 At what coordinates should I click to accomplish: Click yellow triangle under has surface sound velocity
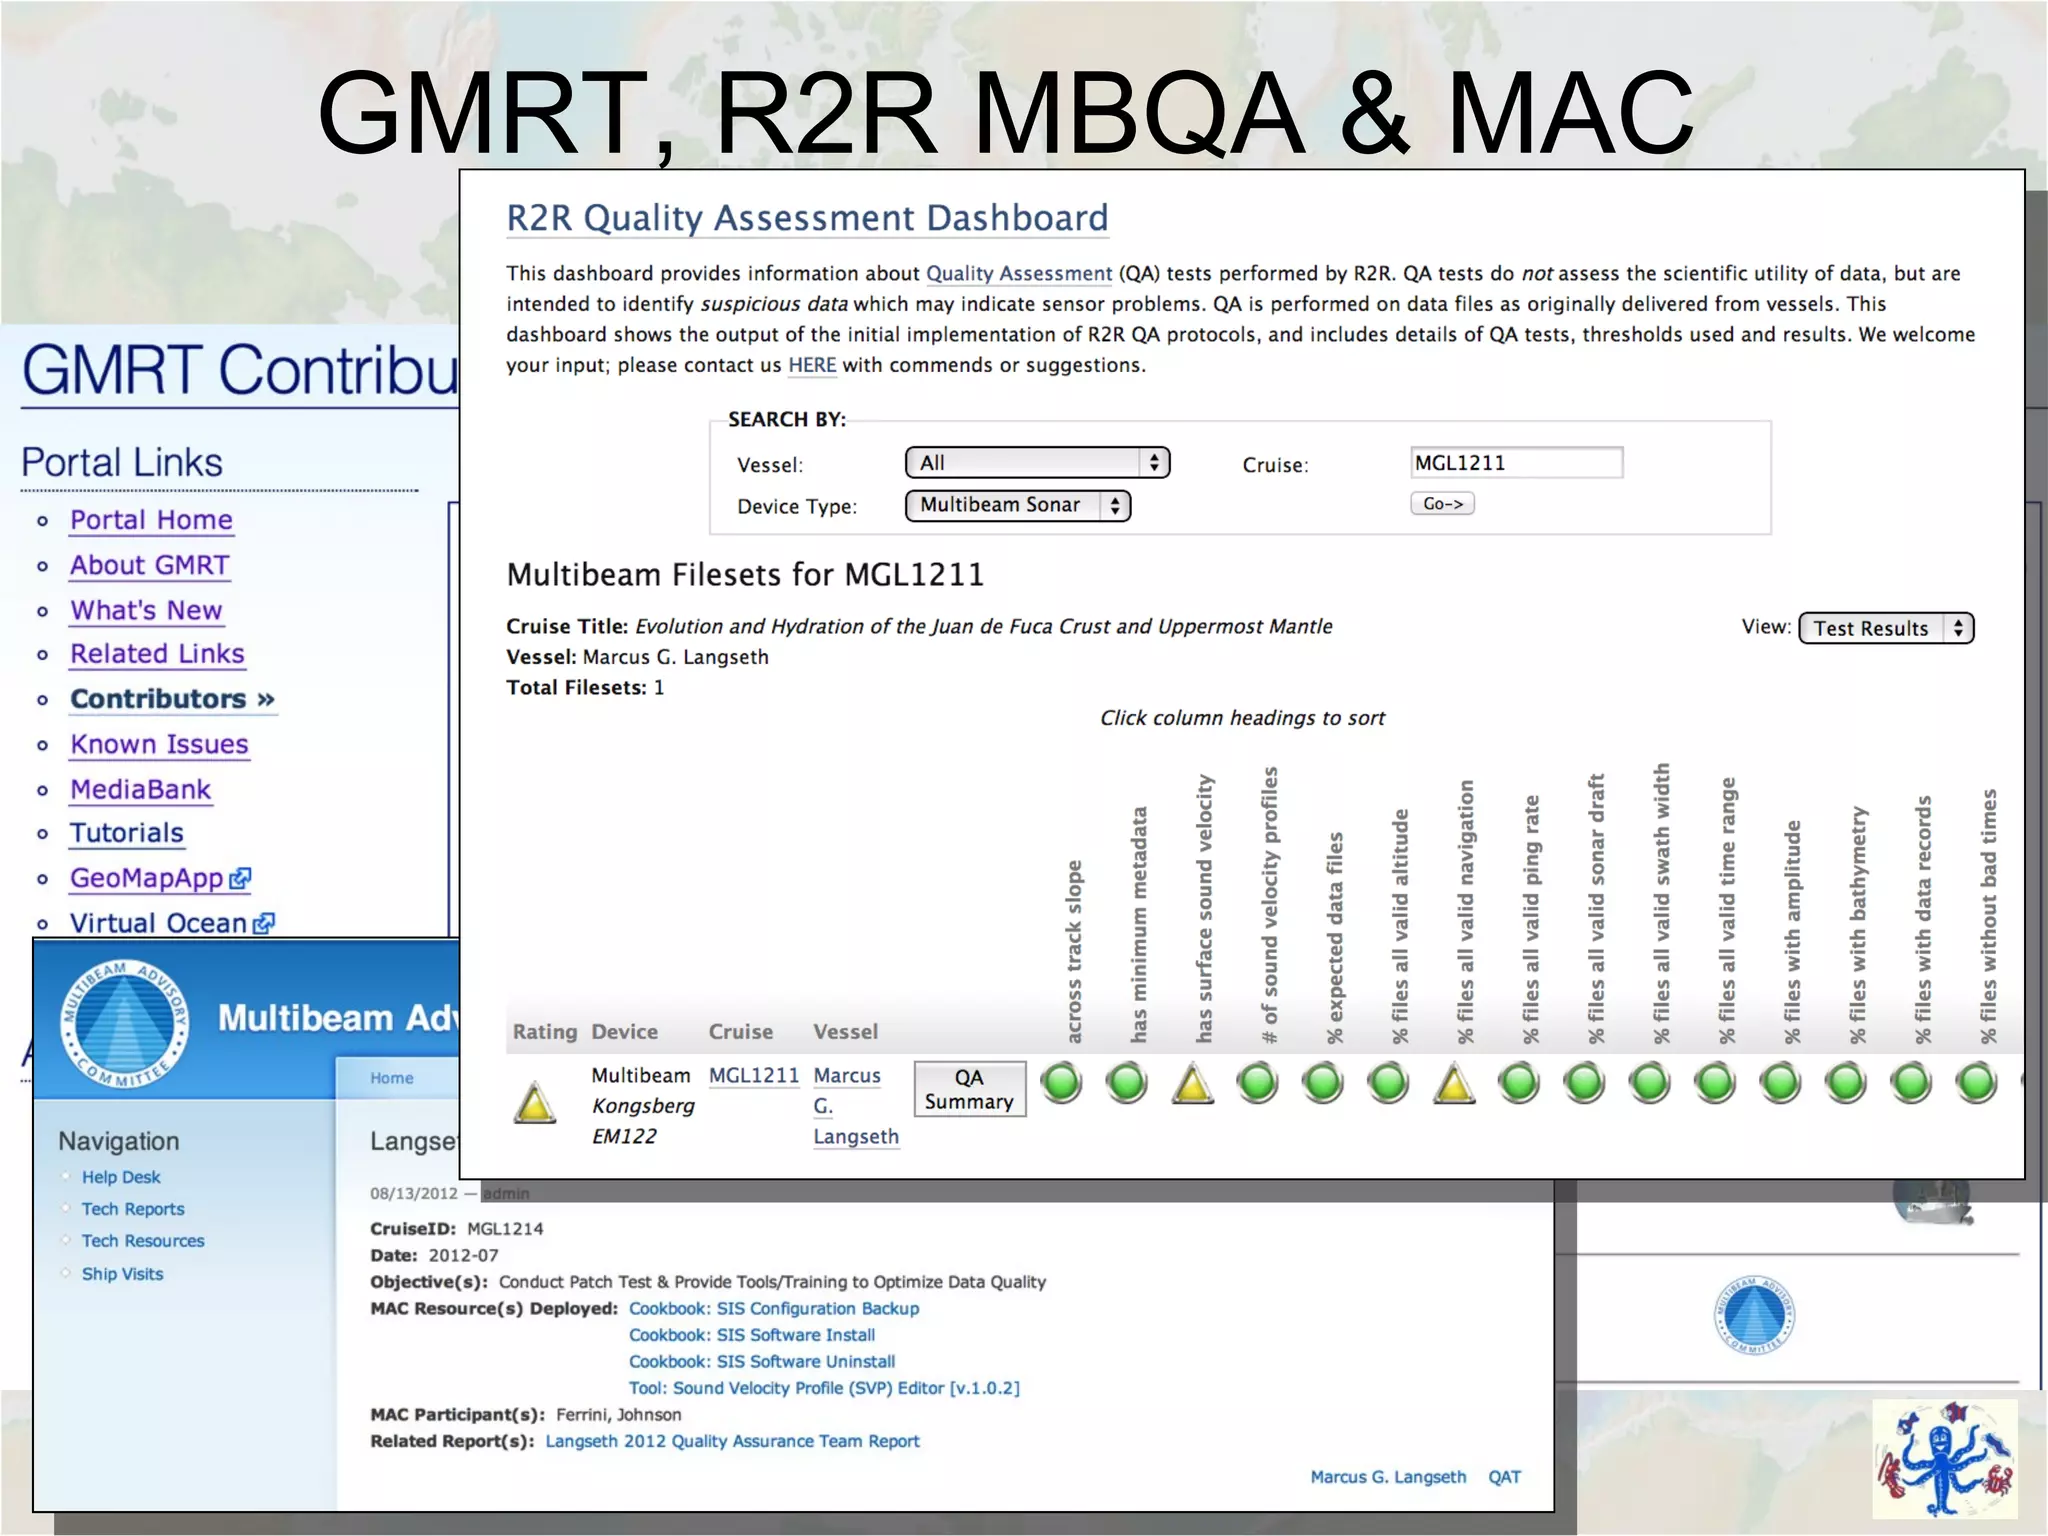(x=1193, y=1083)
